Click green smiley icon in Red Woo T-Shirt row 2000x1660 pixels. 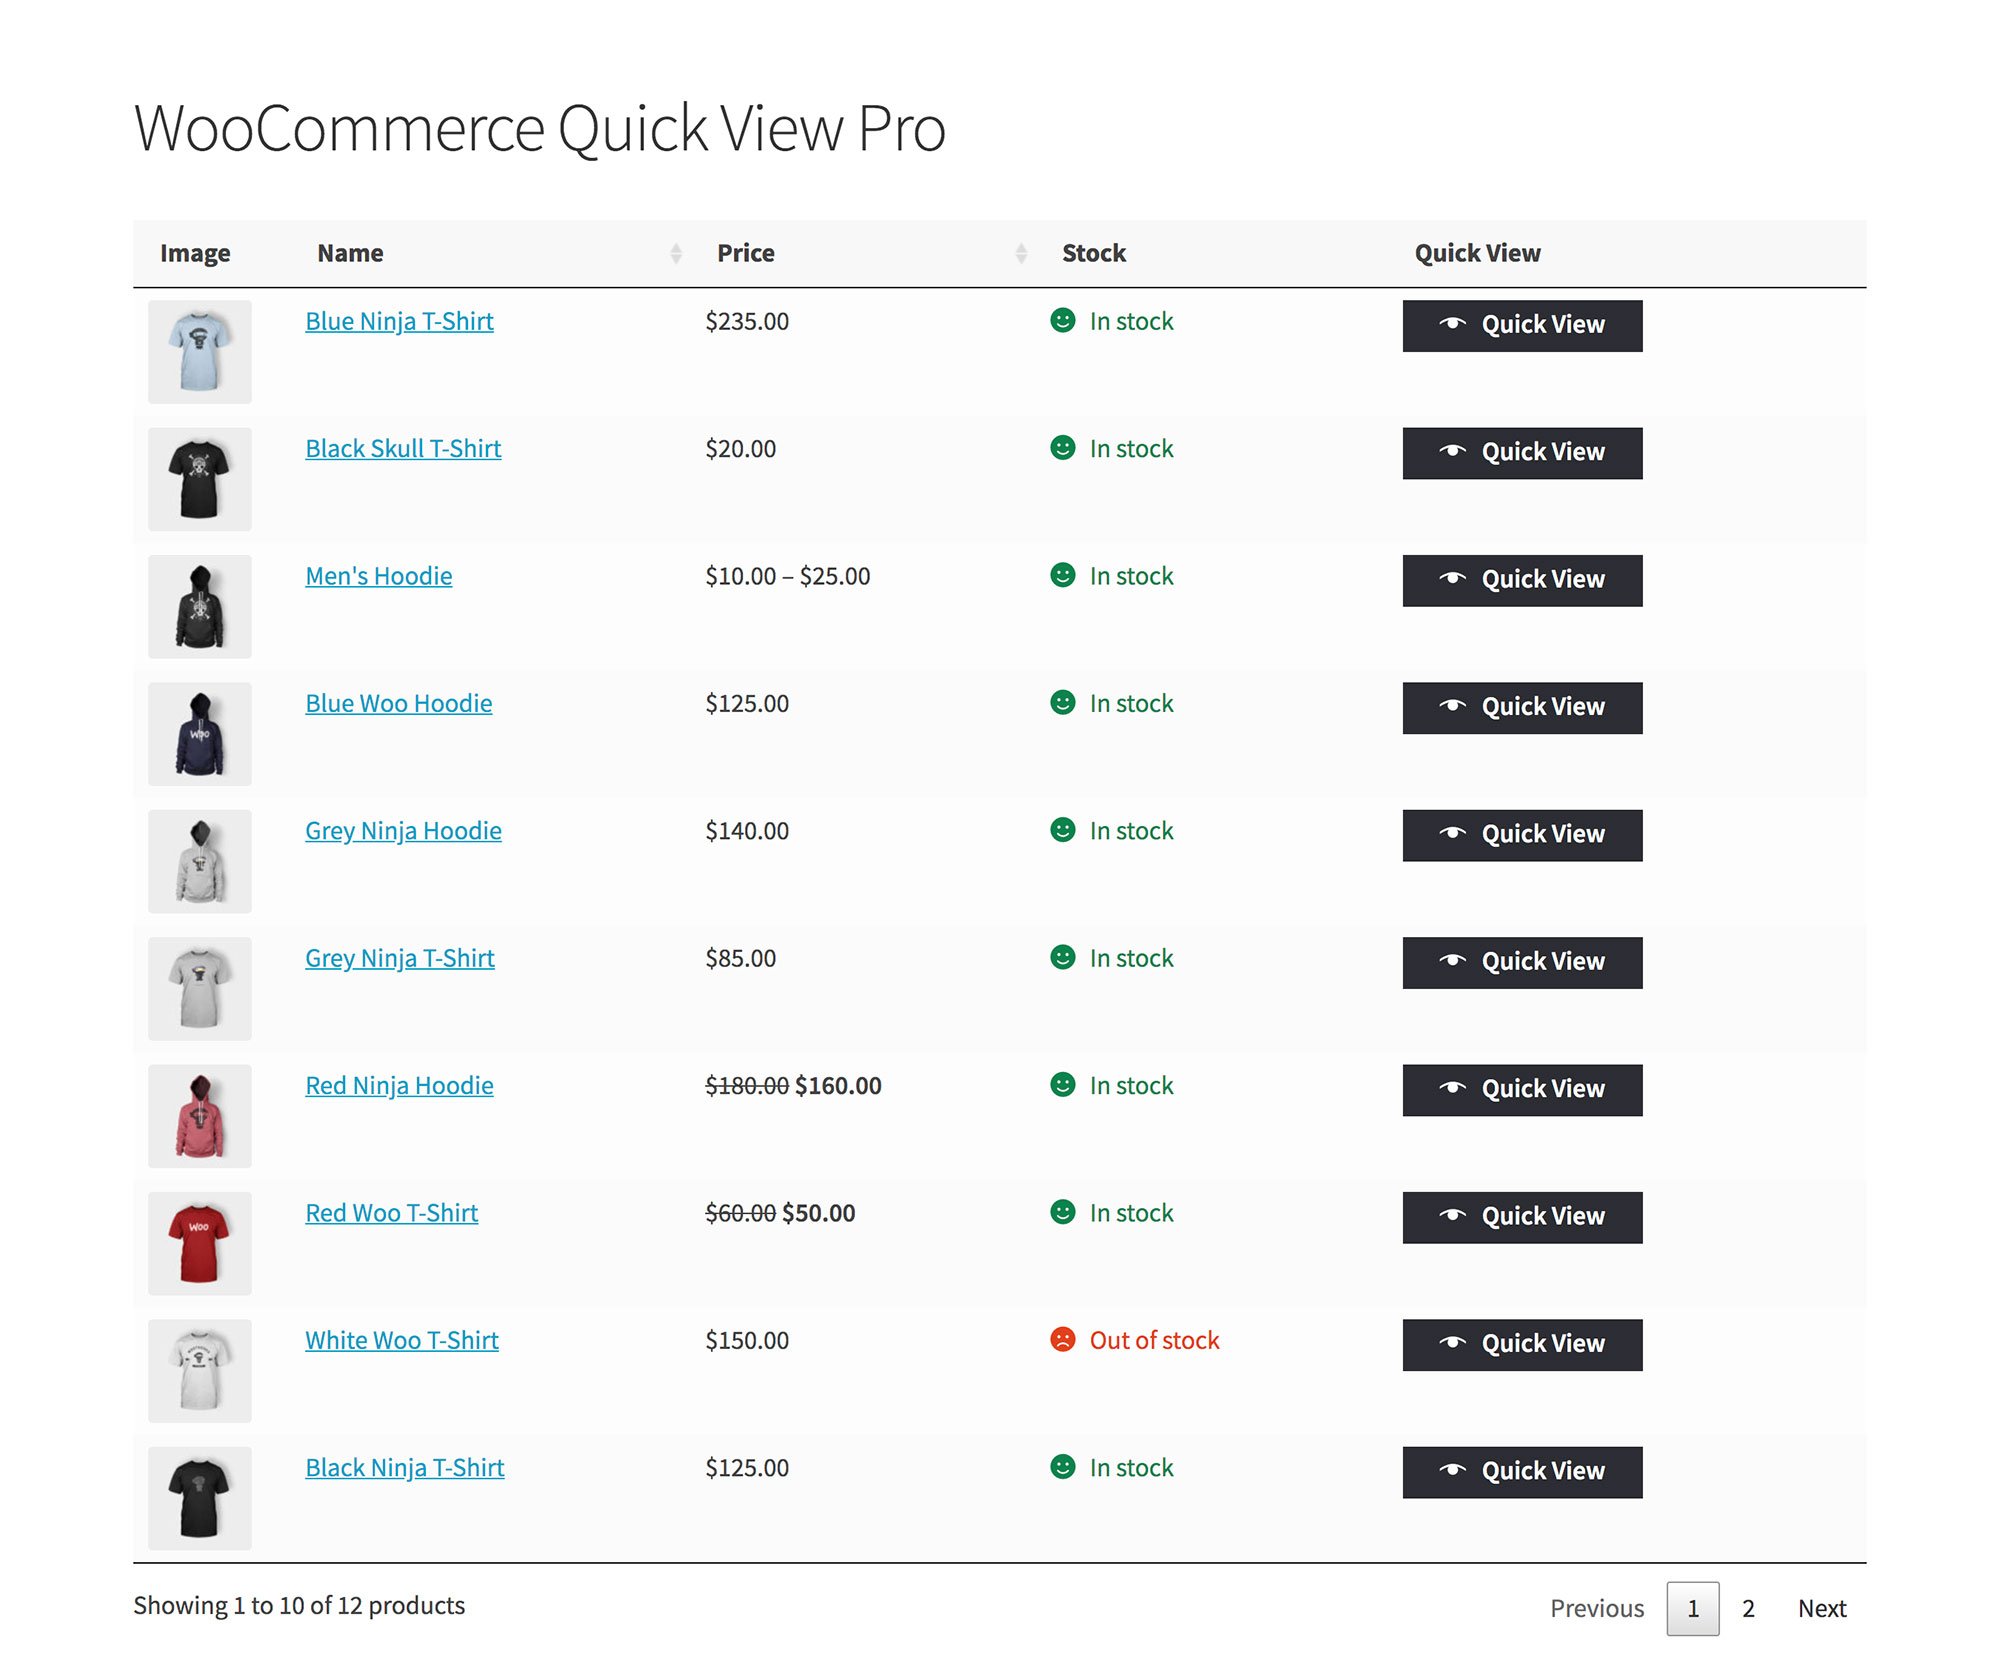(x=1062, y=1212)
